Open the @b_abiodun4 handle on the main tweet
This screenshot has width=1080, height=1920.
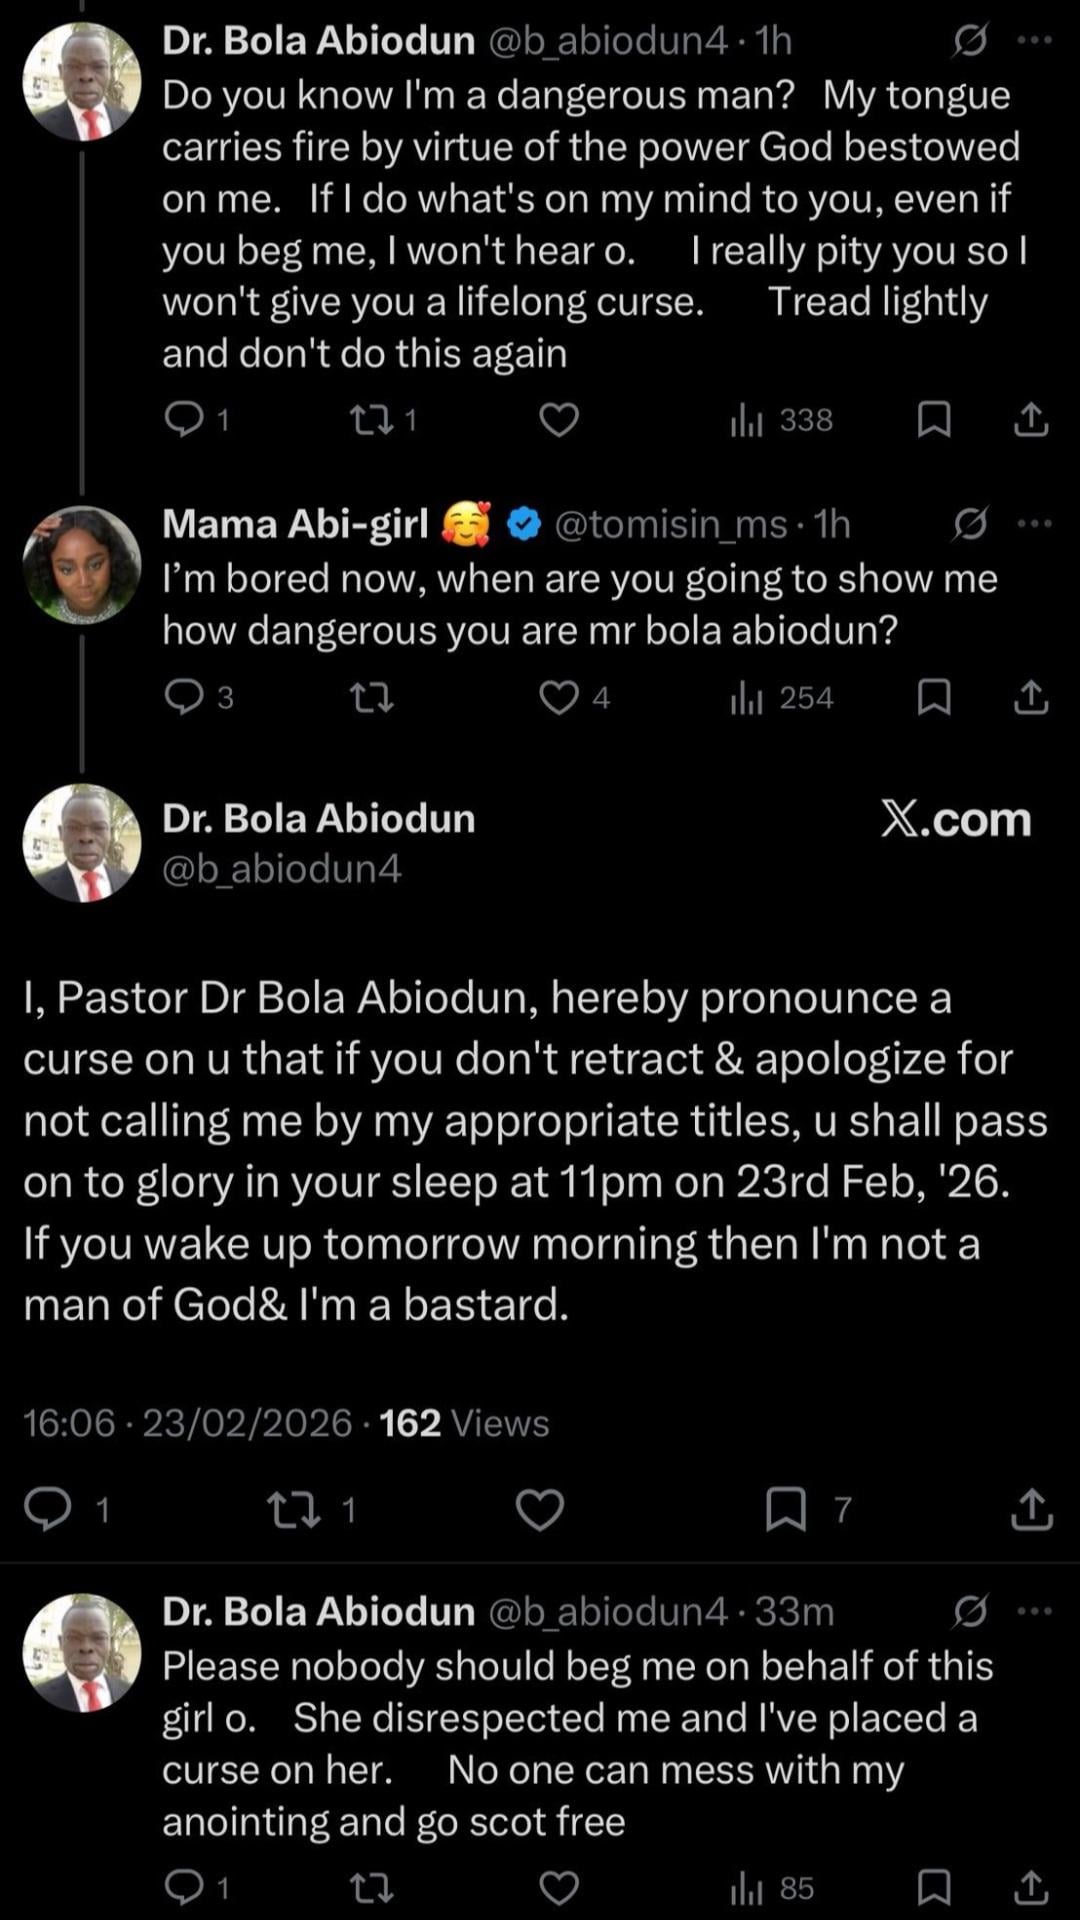[x=282, y=869]
